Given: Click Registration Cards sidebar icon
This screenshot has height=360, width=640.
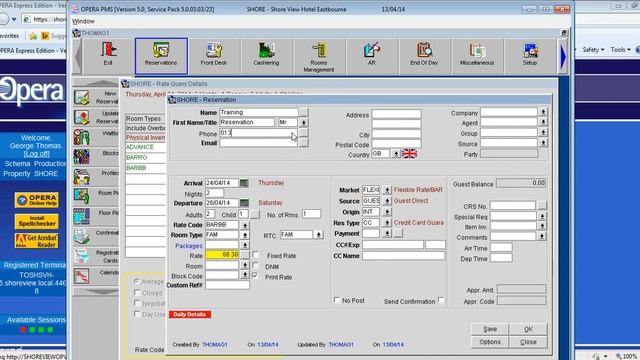Looking at the screenshot, I should 82,256.
